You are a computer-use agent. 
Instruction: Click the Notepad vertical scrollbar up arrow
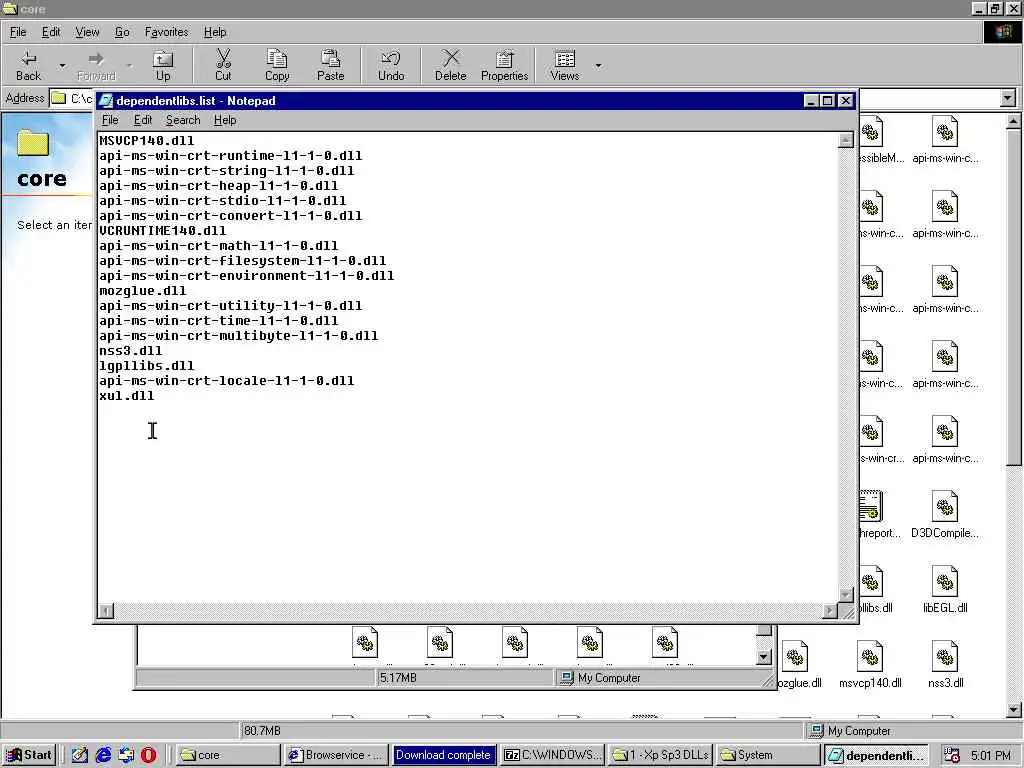[x=846, y=140]
